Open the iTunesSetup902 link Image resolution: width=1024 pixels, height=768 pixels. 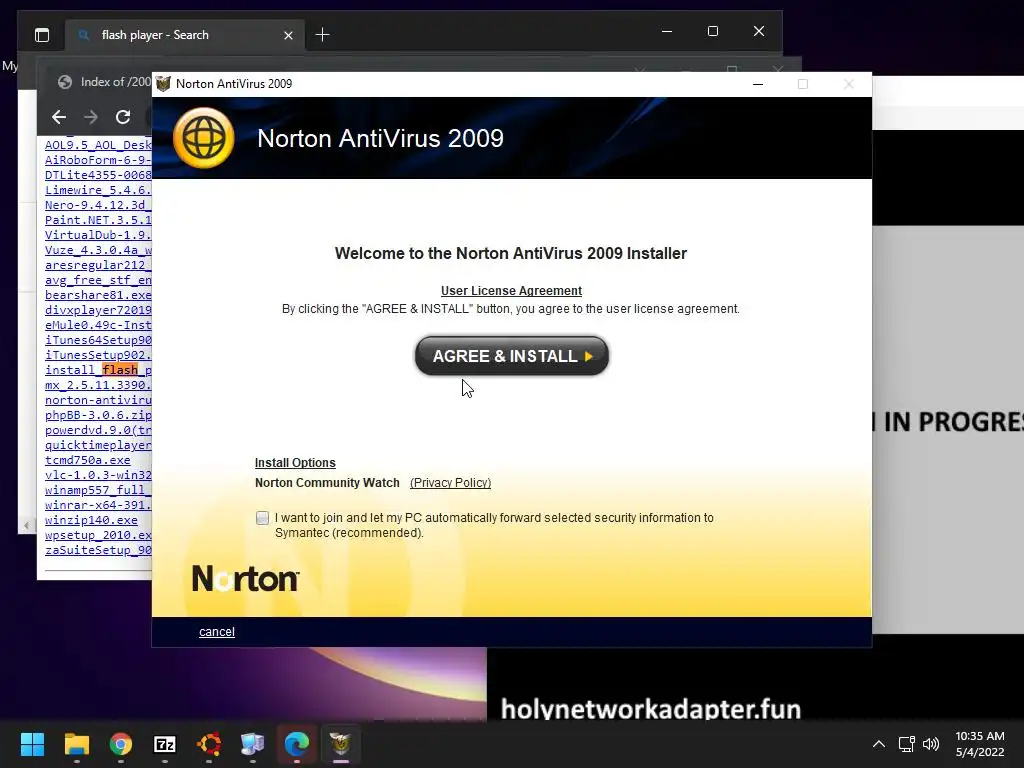point(98,355)
